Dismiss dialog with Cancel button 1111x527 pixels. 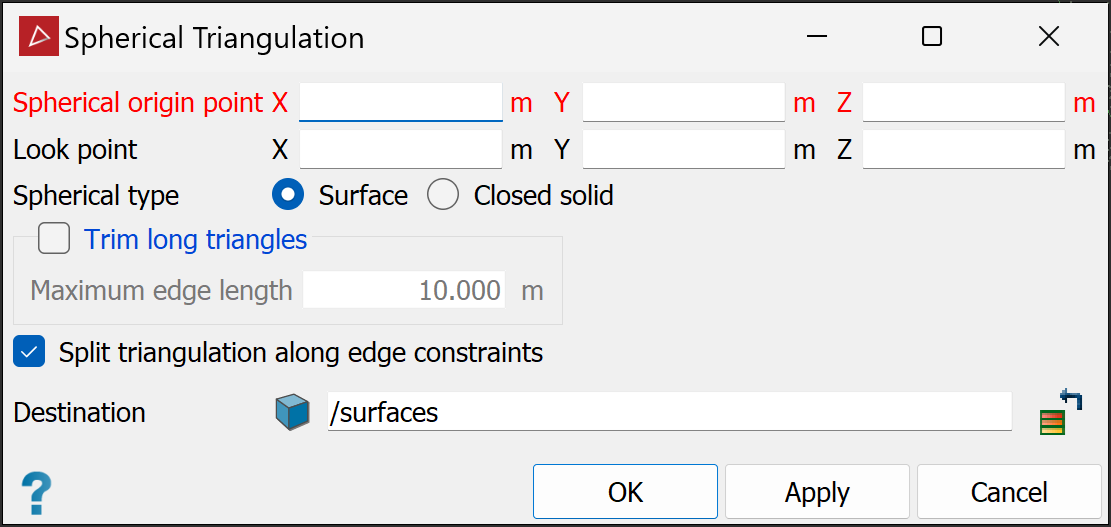click(1009, 492)
